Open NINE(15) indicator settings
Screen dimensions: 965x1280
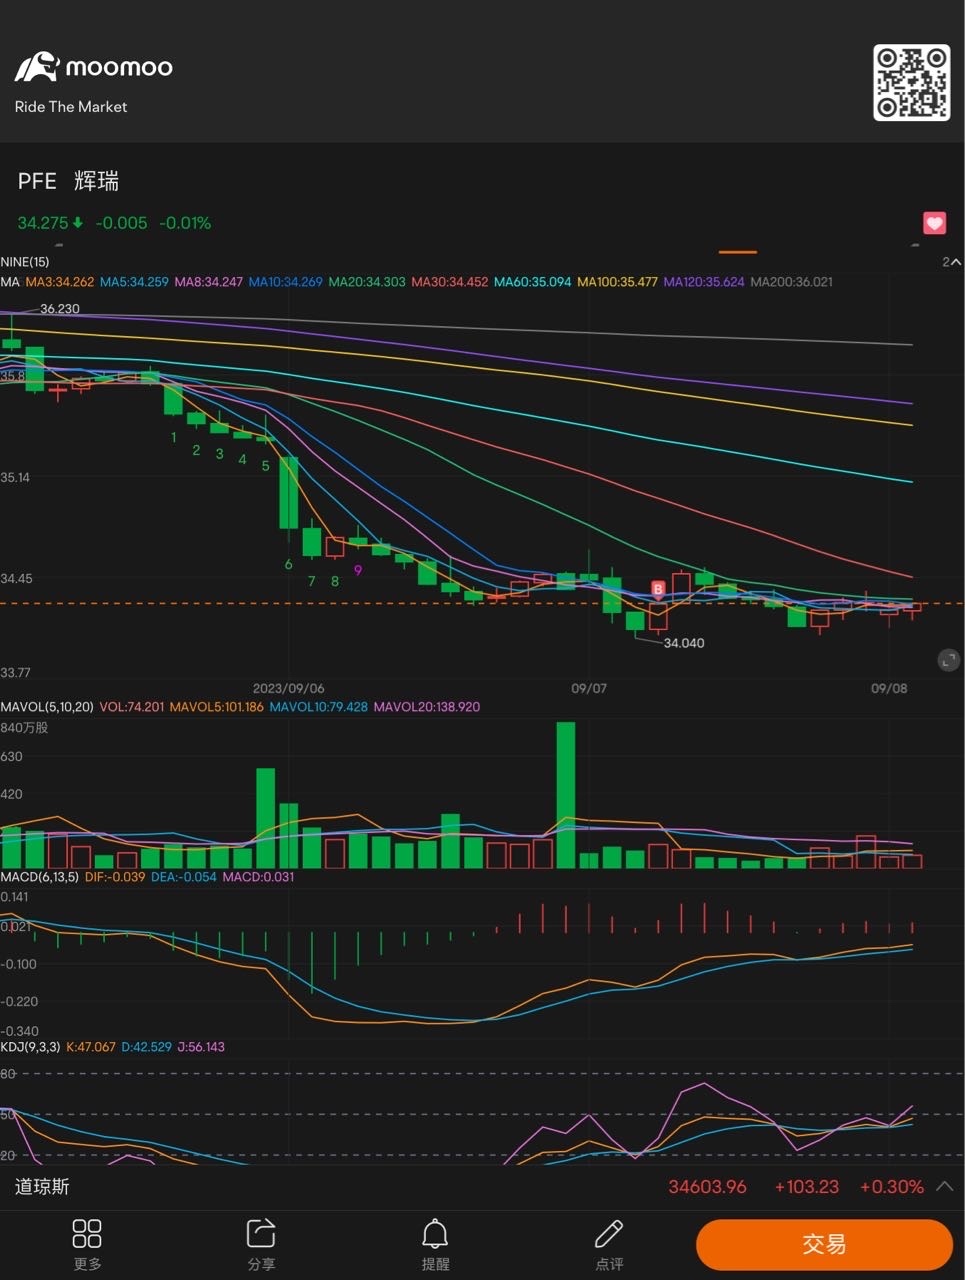[25, 262]
